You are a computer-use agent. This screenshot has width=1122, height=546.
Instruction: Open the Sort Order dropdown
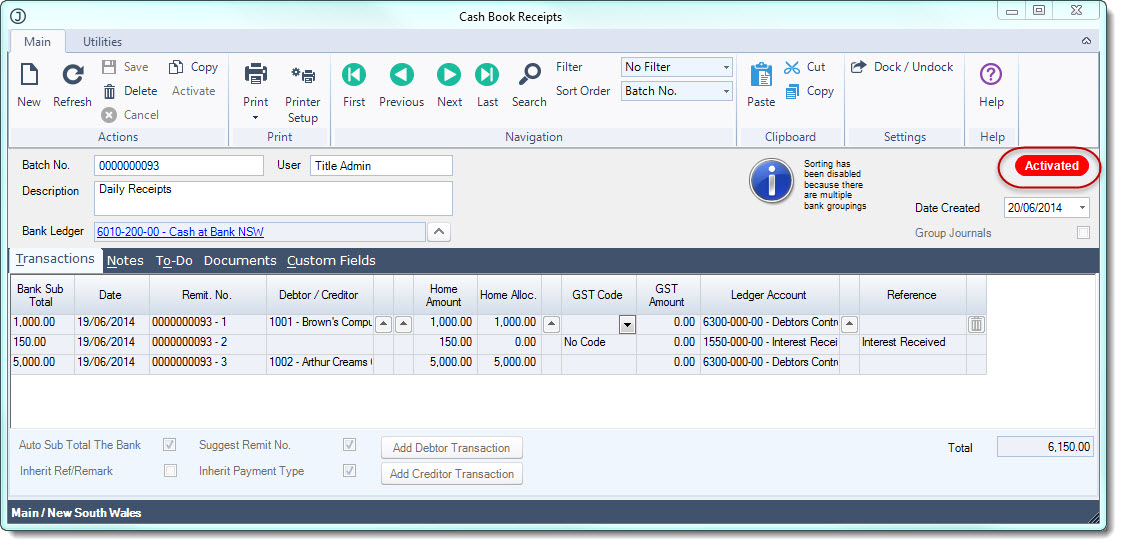click(676, 91)
